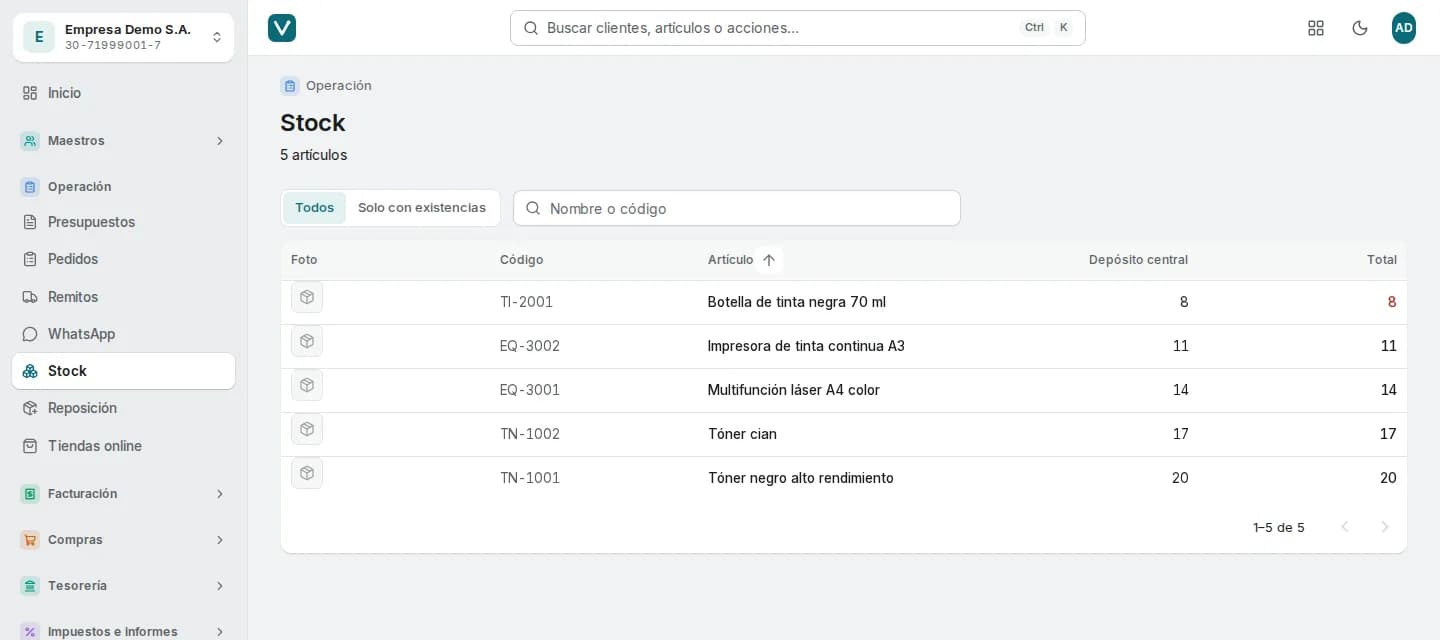Click photo placeholder for TI-2001

[307, 297]
